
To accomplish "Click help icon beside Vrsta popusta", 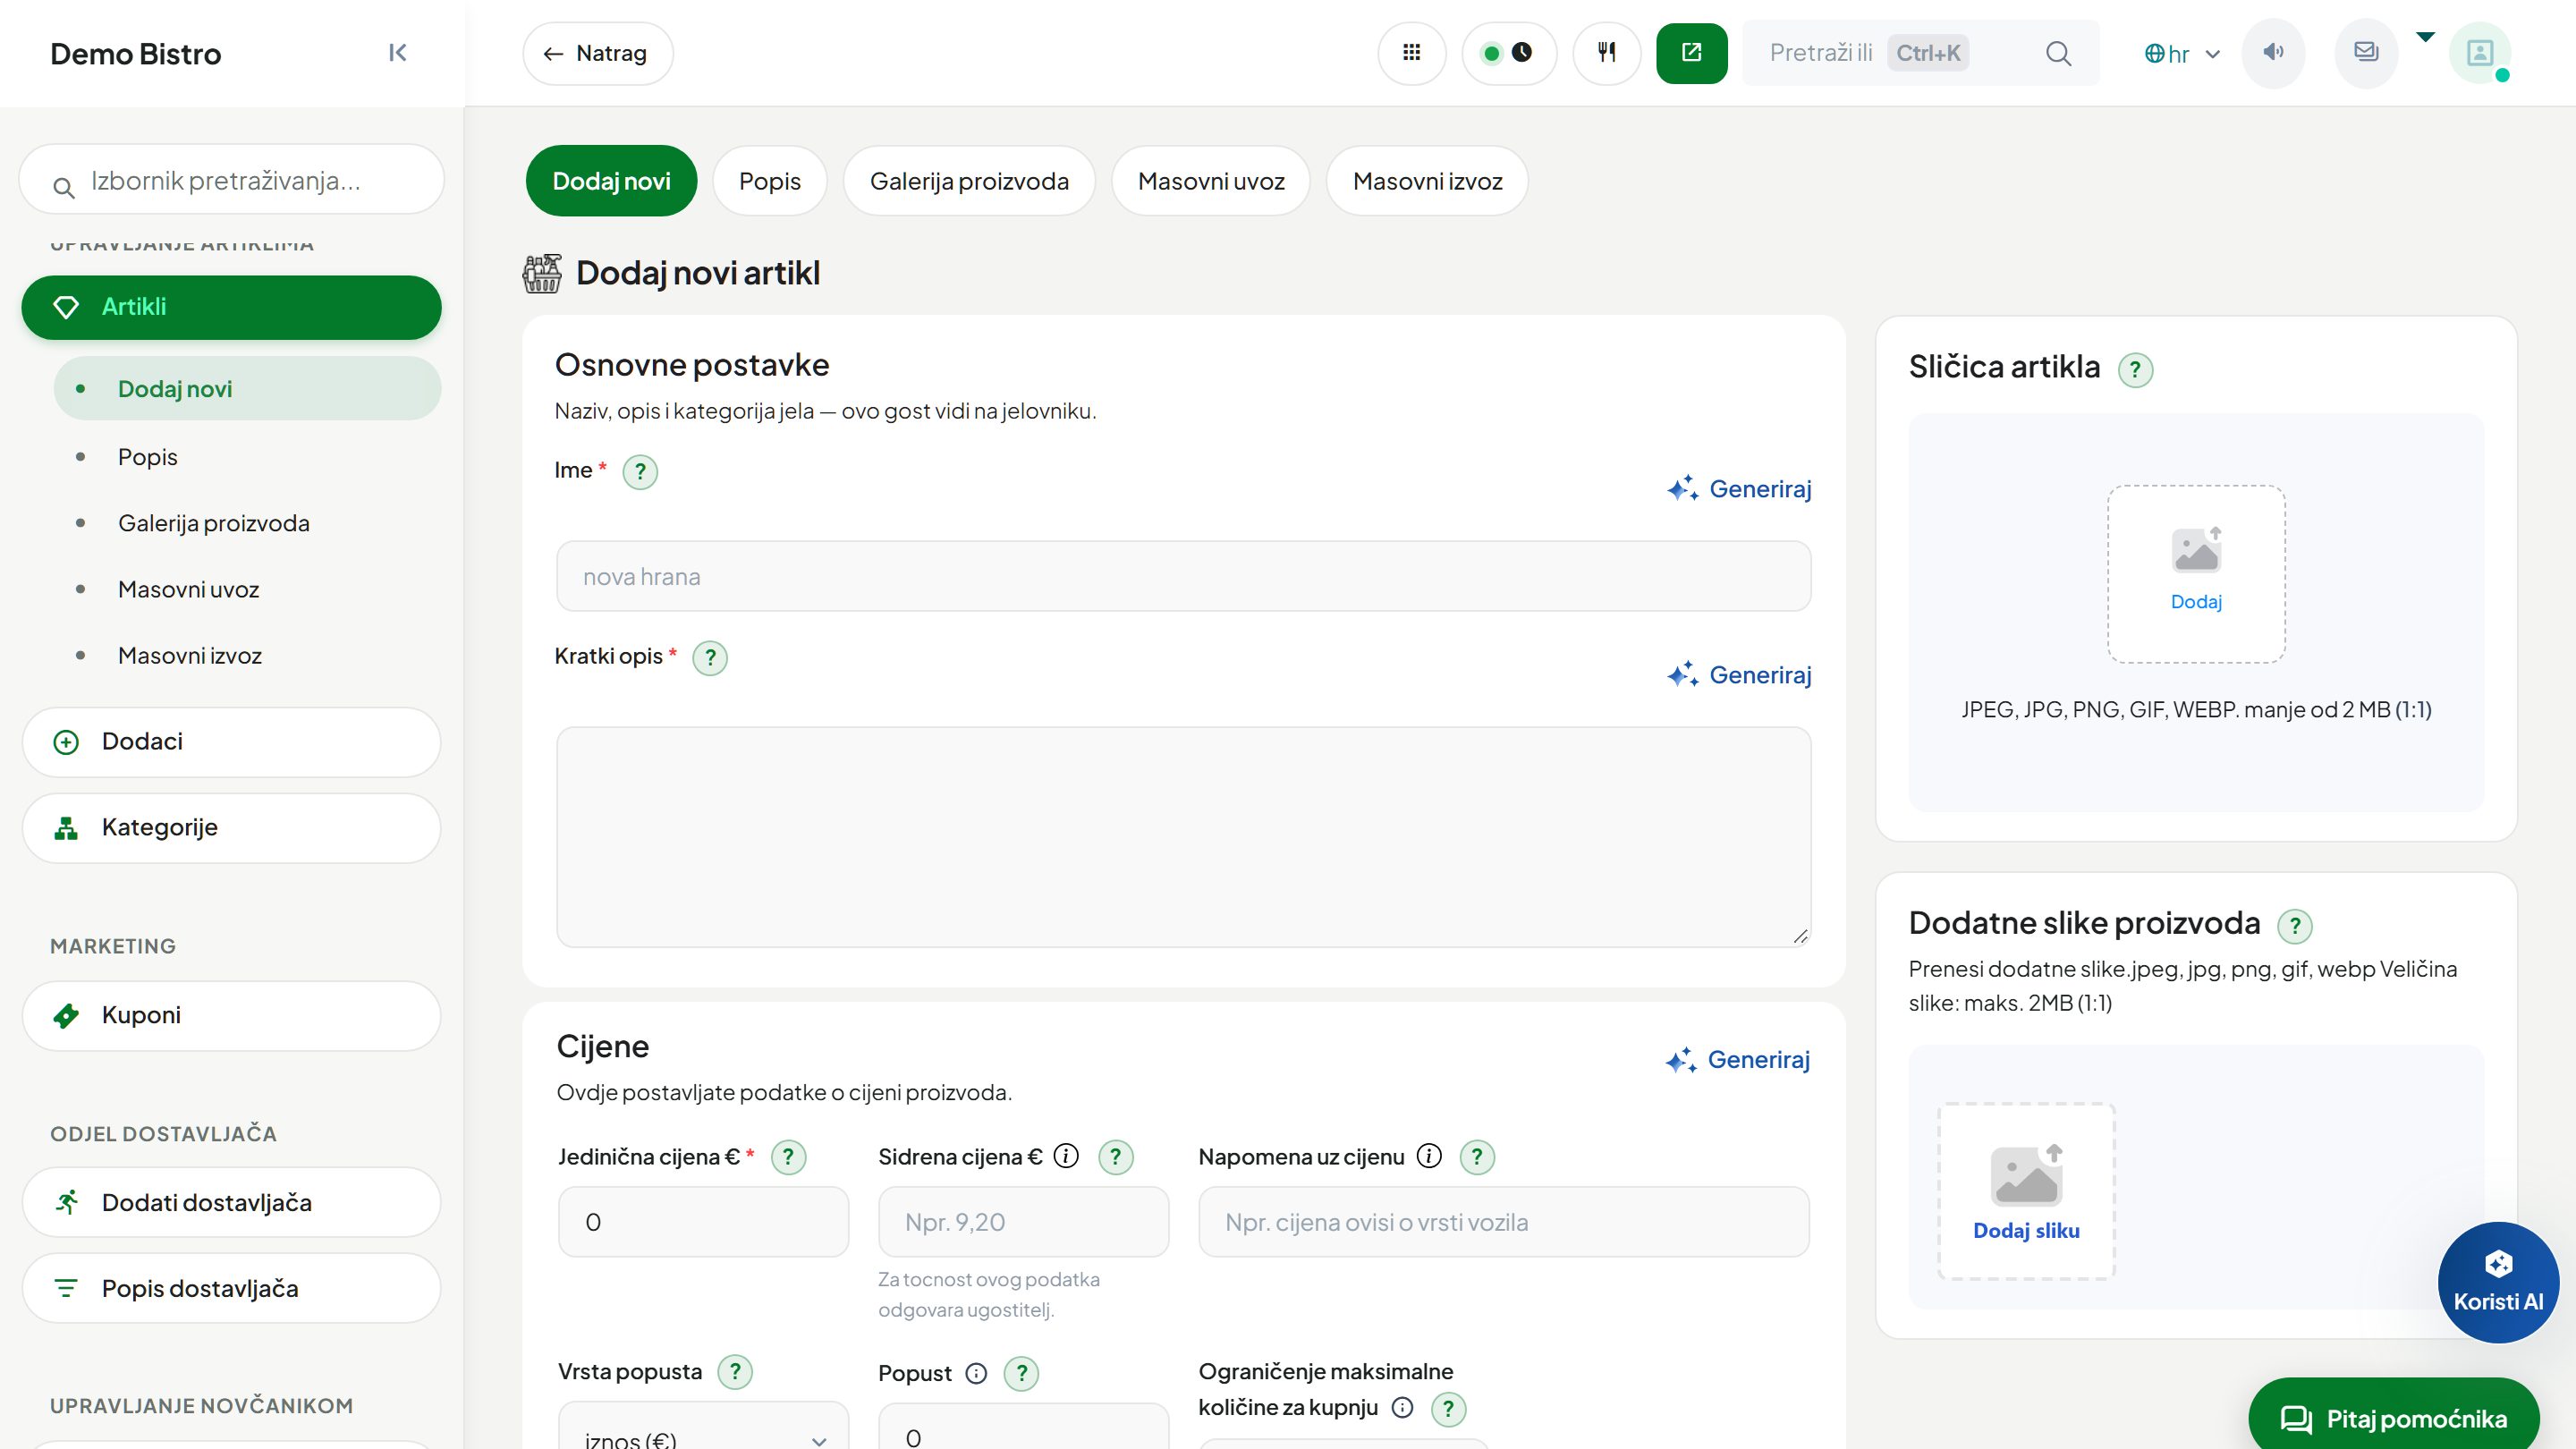I will pos(735,1373).
